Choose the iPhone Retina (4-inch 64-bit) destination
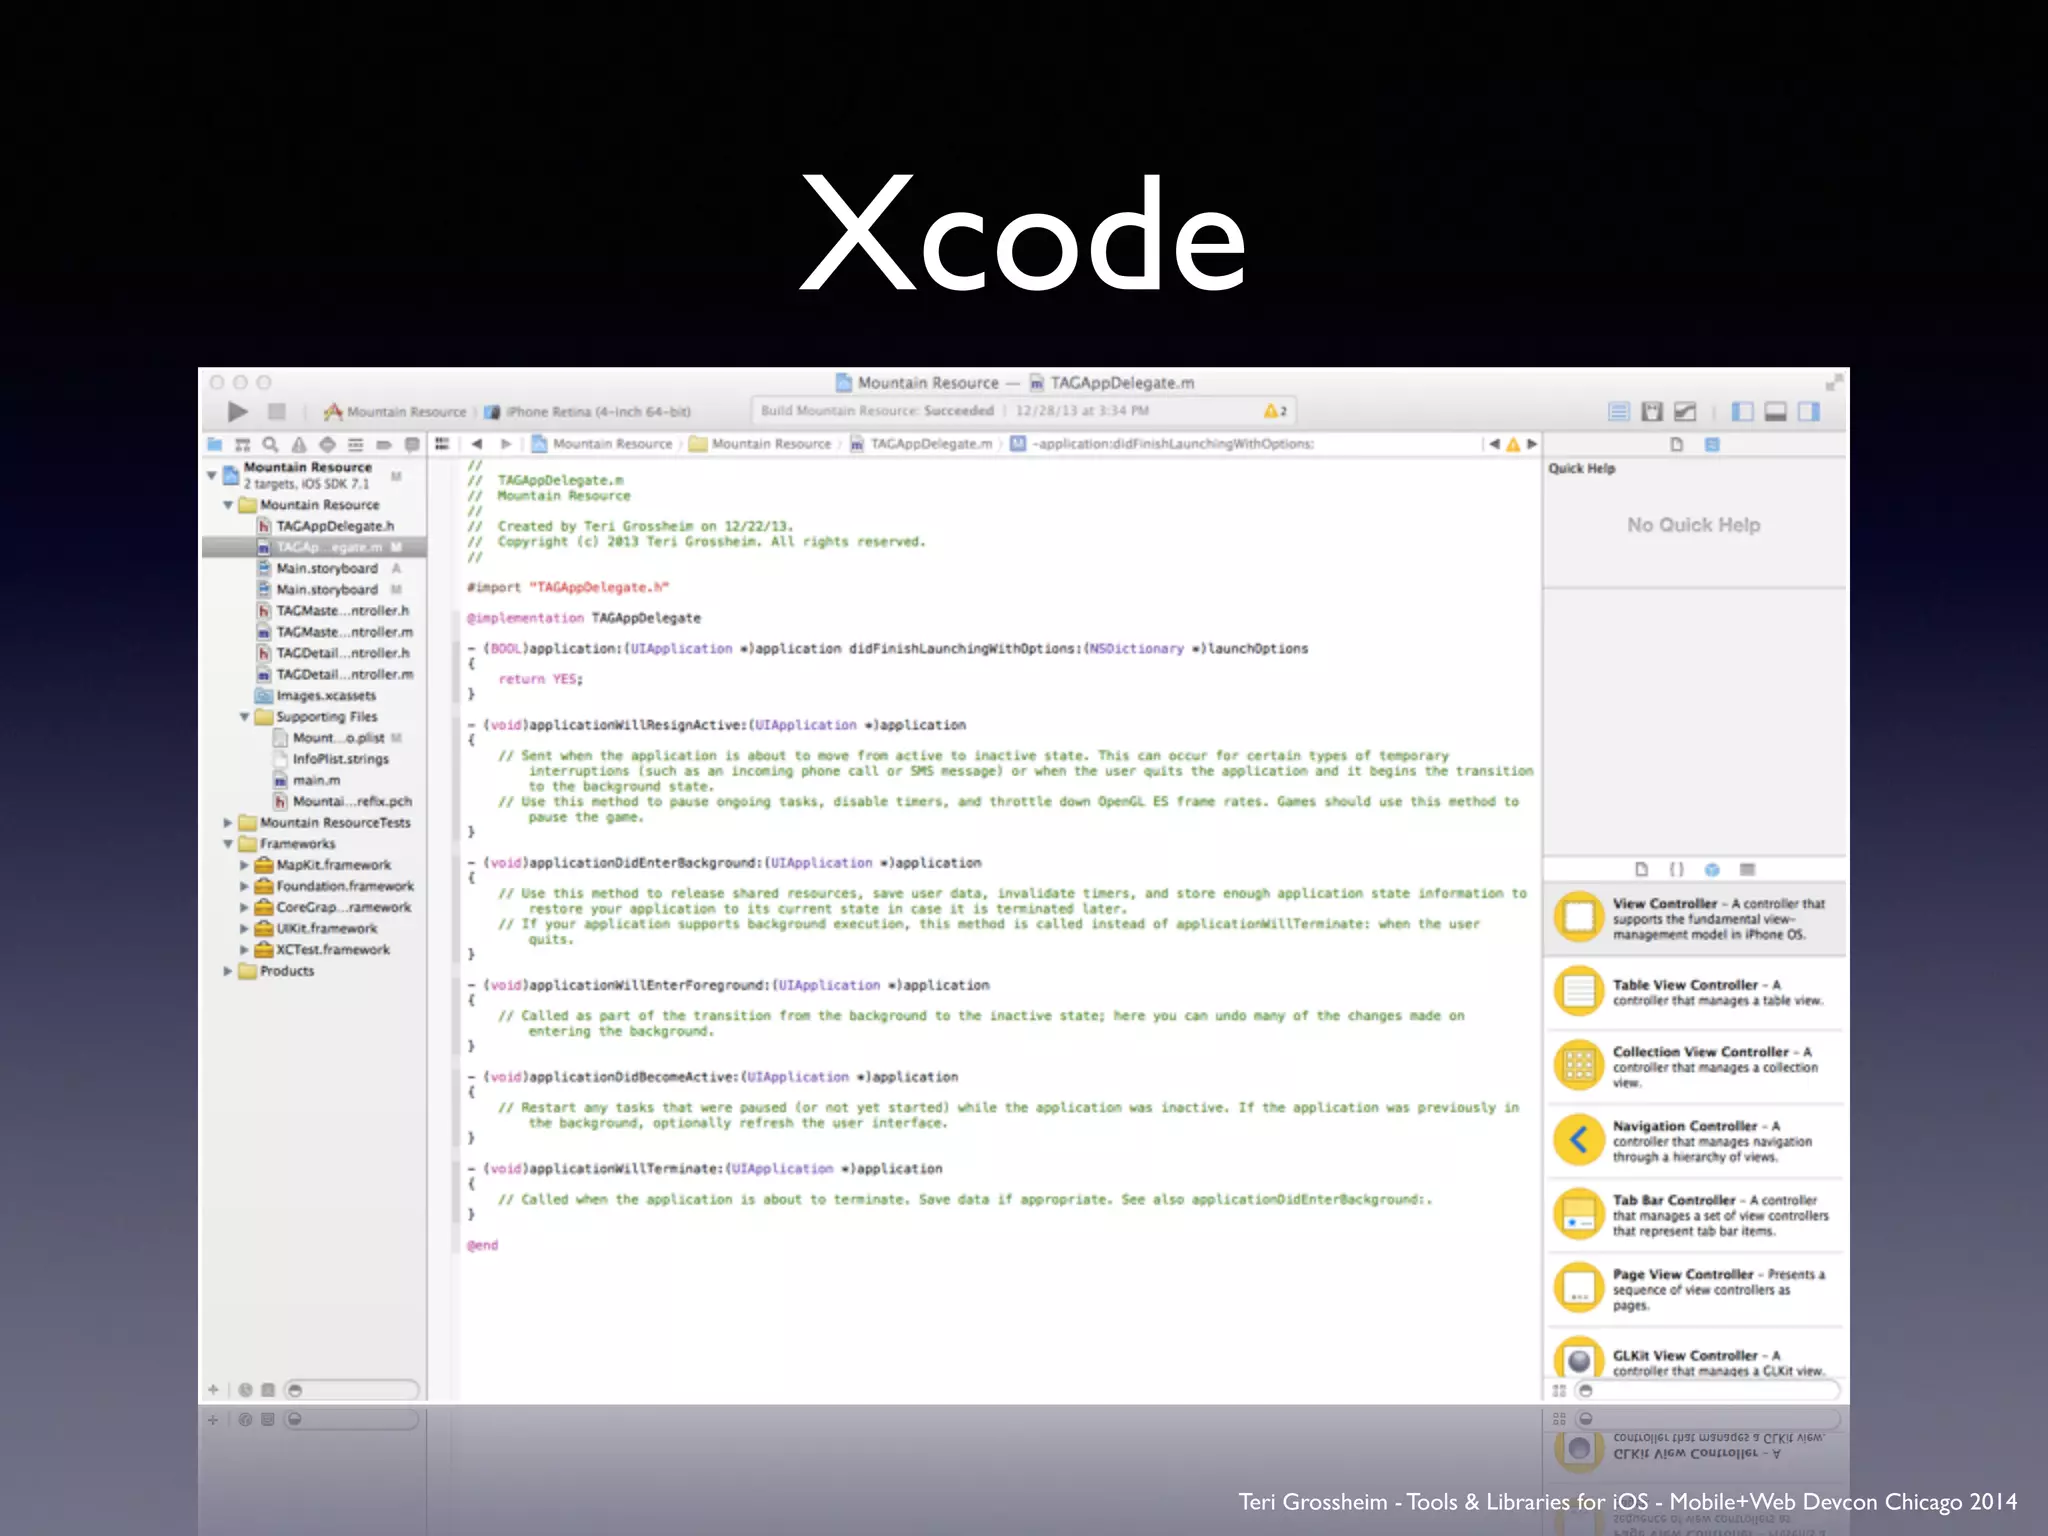 (x=588, y=411)
